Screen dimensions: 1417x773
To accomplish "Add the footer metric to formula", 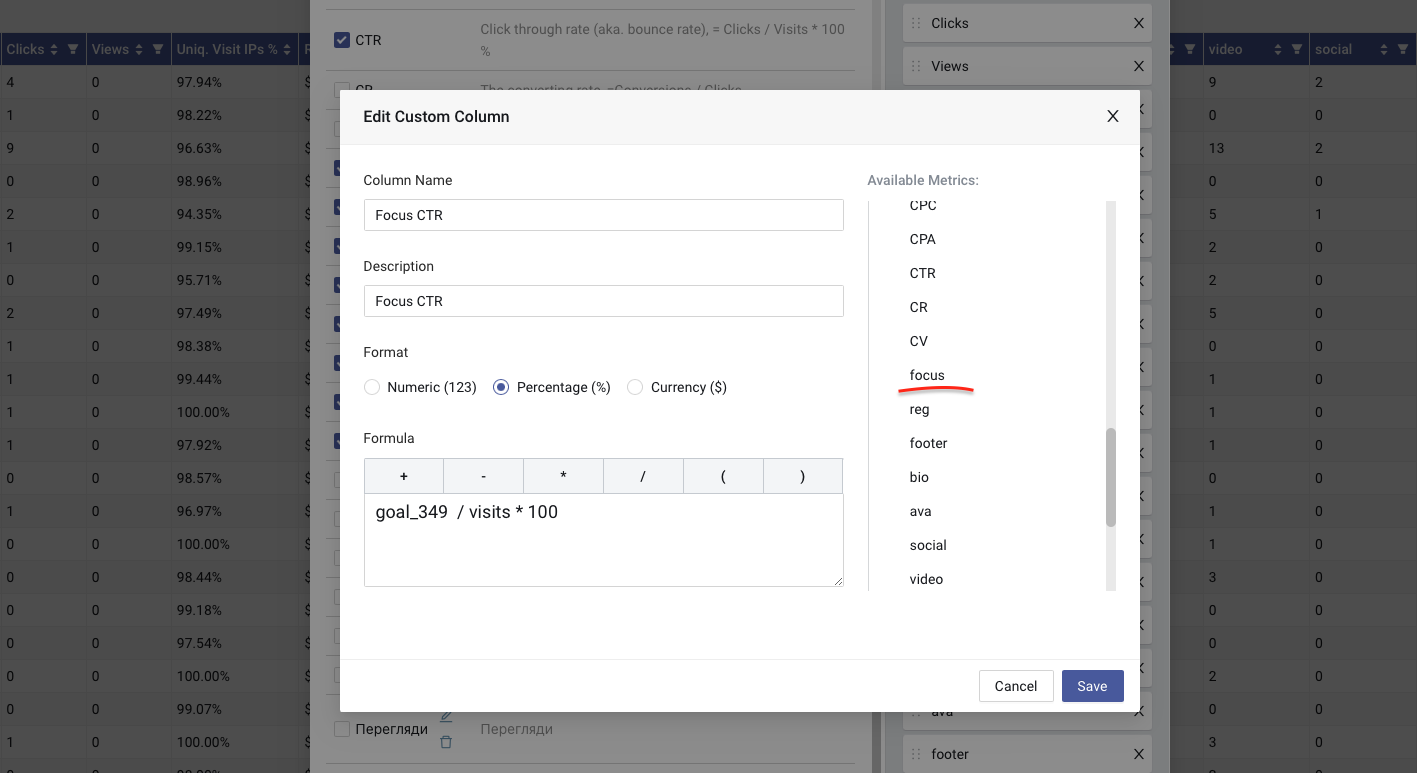I will [929, 443].
